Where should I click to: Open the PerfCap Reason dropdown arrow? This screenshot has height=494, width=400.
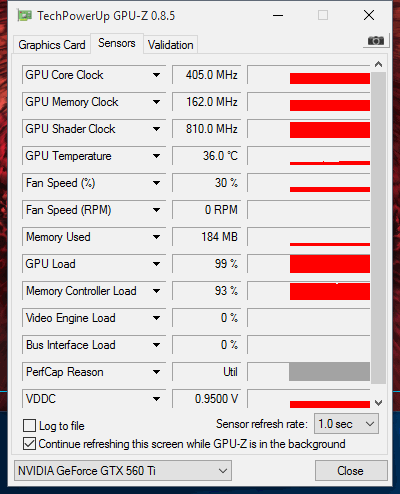(156, 372)
